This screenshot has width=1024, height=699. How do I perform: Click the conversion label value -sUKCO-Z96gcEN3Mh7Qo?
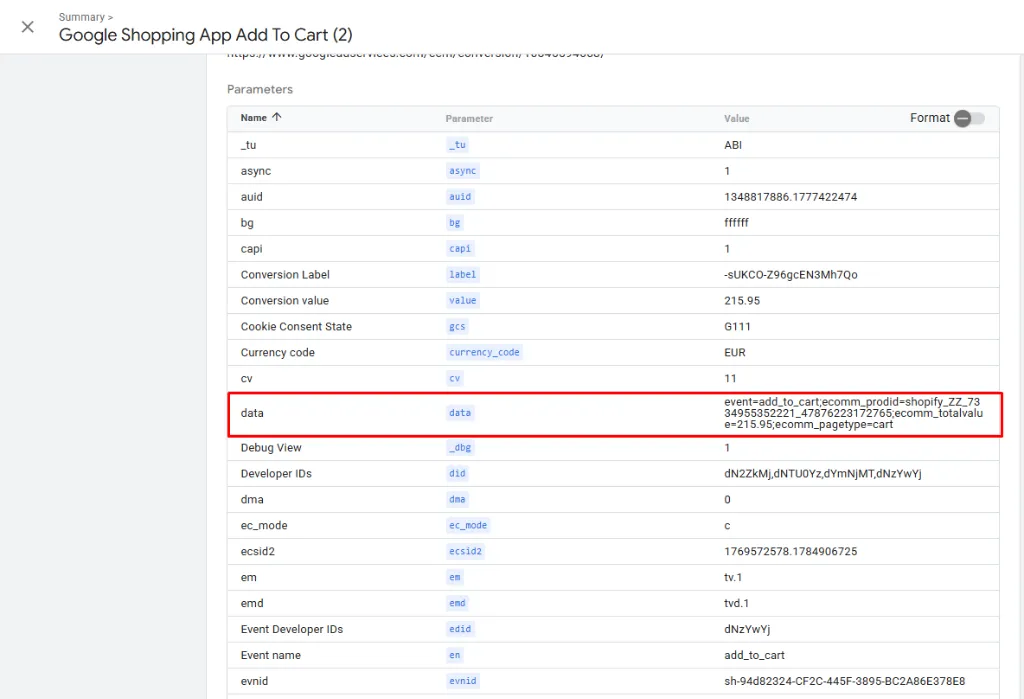[x=790, y=274]
